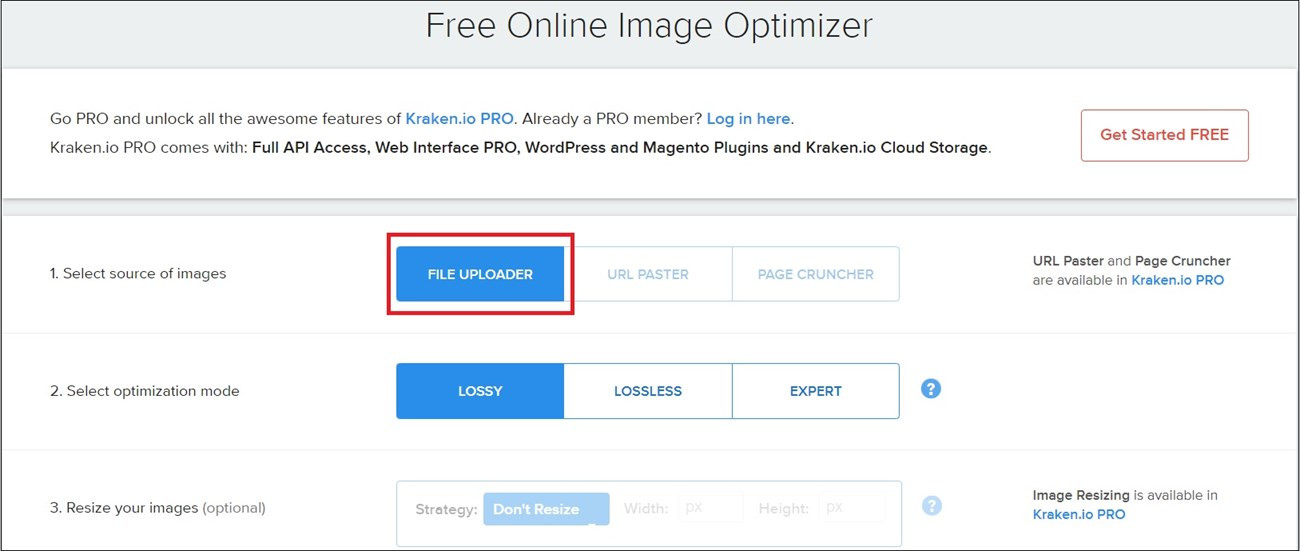Click the bold 'URL Paster' note text

[1068, 261]
